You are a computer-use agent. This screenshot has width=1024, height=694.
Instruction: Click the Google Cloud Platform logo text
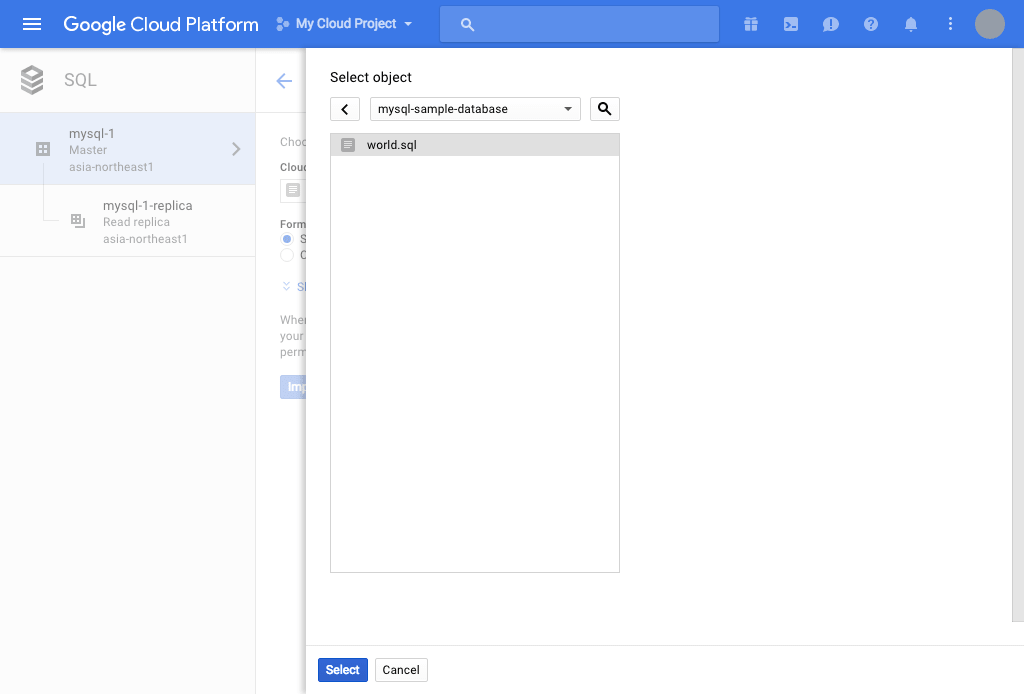(161, 24)
